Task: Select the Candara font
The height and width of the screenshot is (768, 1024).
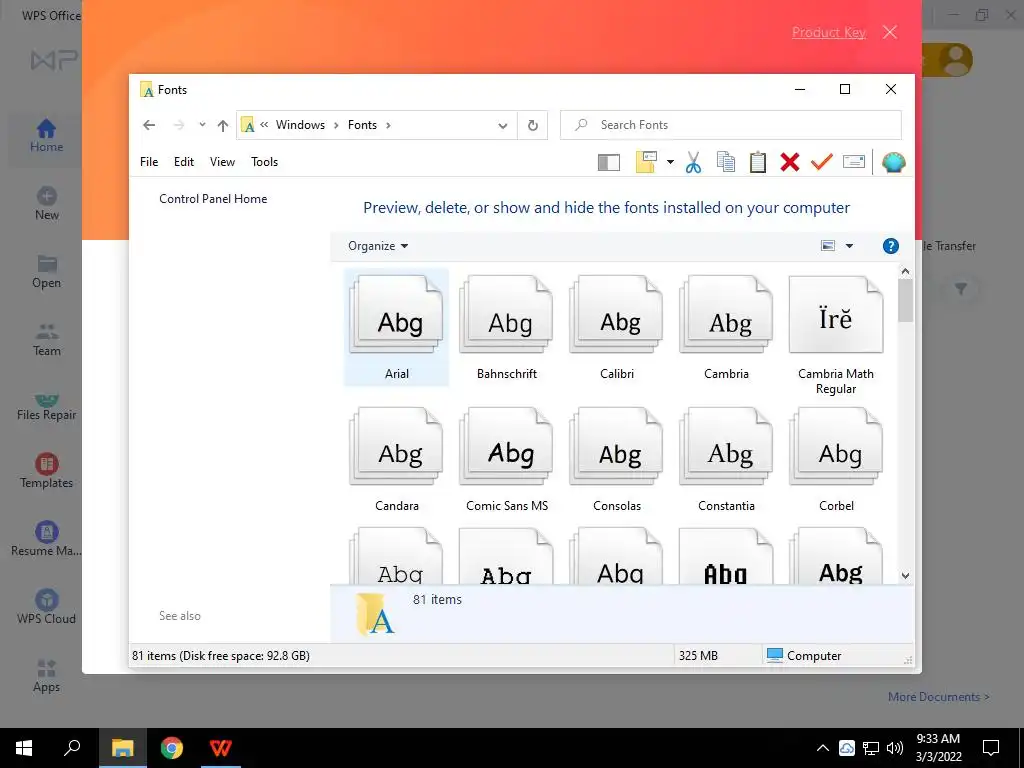Action: tap(396, 459)
